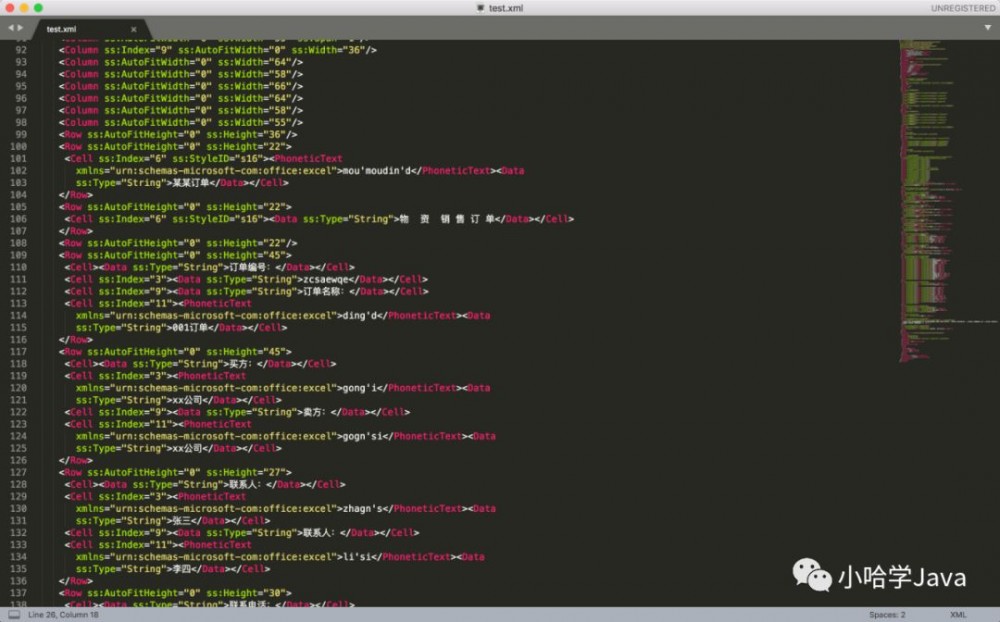Click the green full-screen window button
The image size is (1000, 622).
point(38,8)
